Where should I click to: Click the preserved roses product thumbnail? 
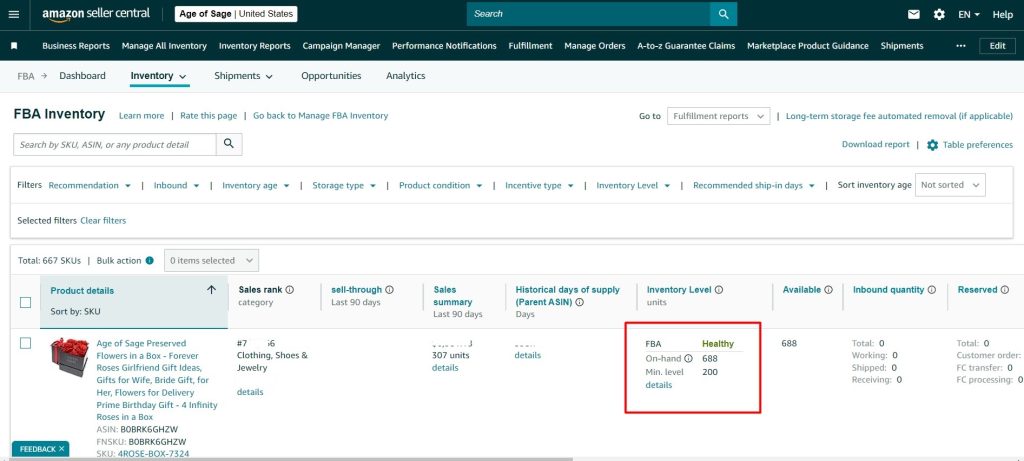click(70, 357)
